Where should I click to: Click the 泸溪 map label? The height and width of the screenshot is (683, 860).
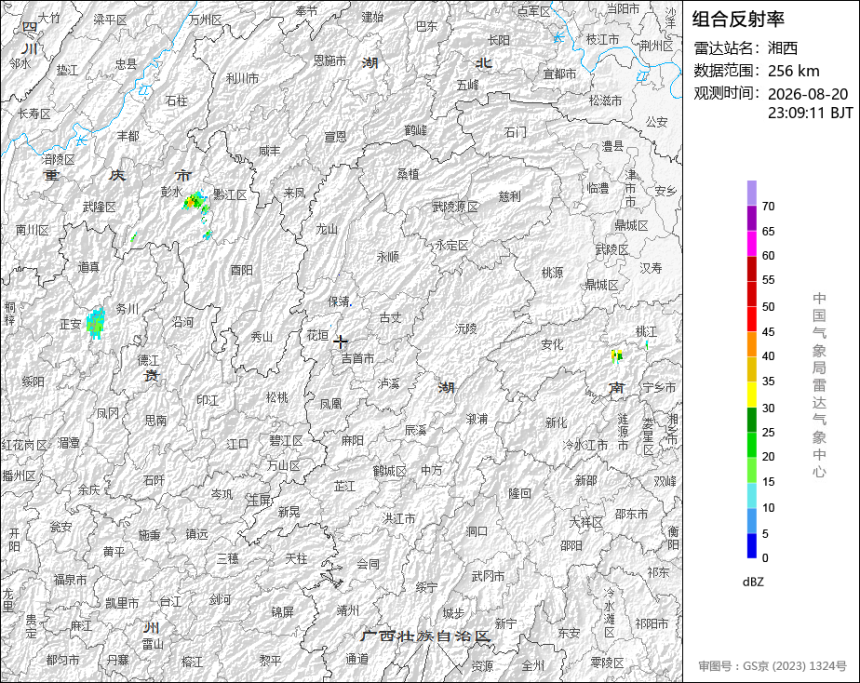point(388,383)
